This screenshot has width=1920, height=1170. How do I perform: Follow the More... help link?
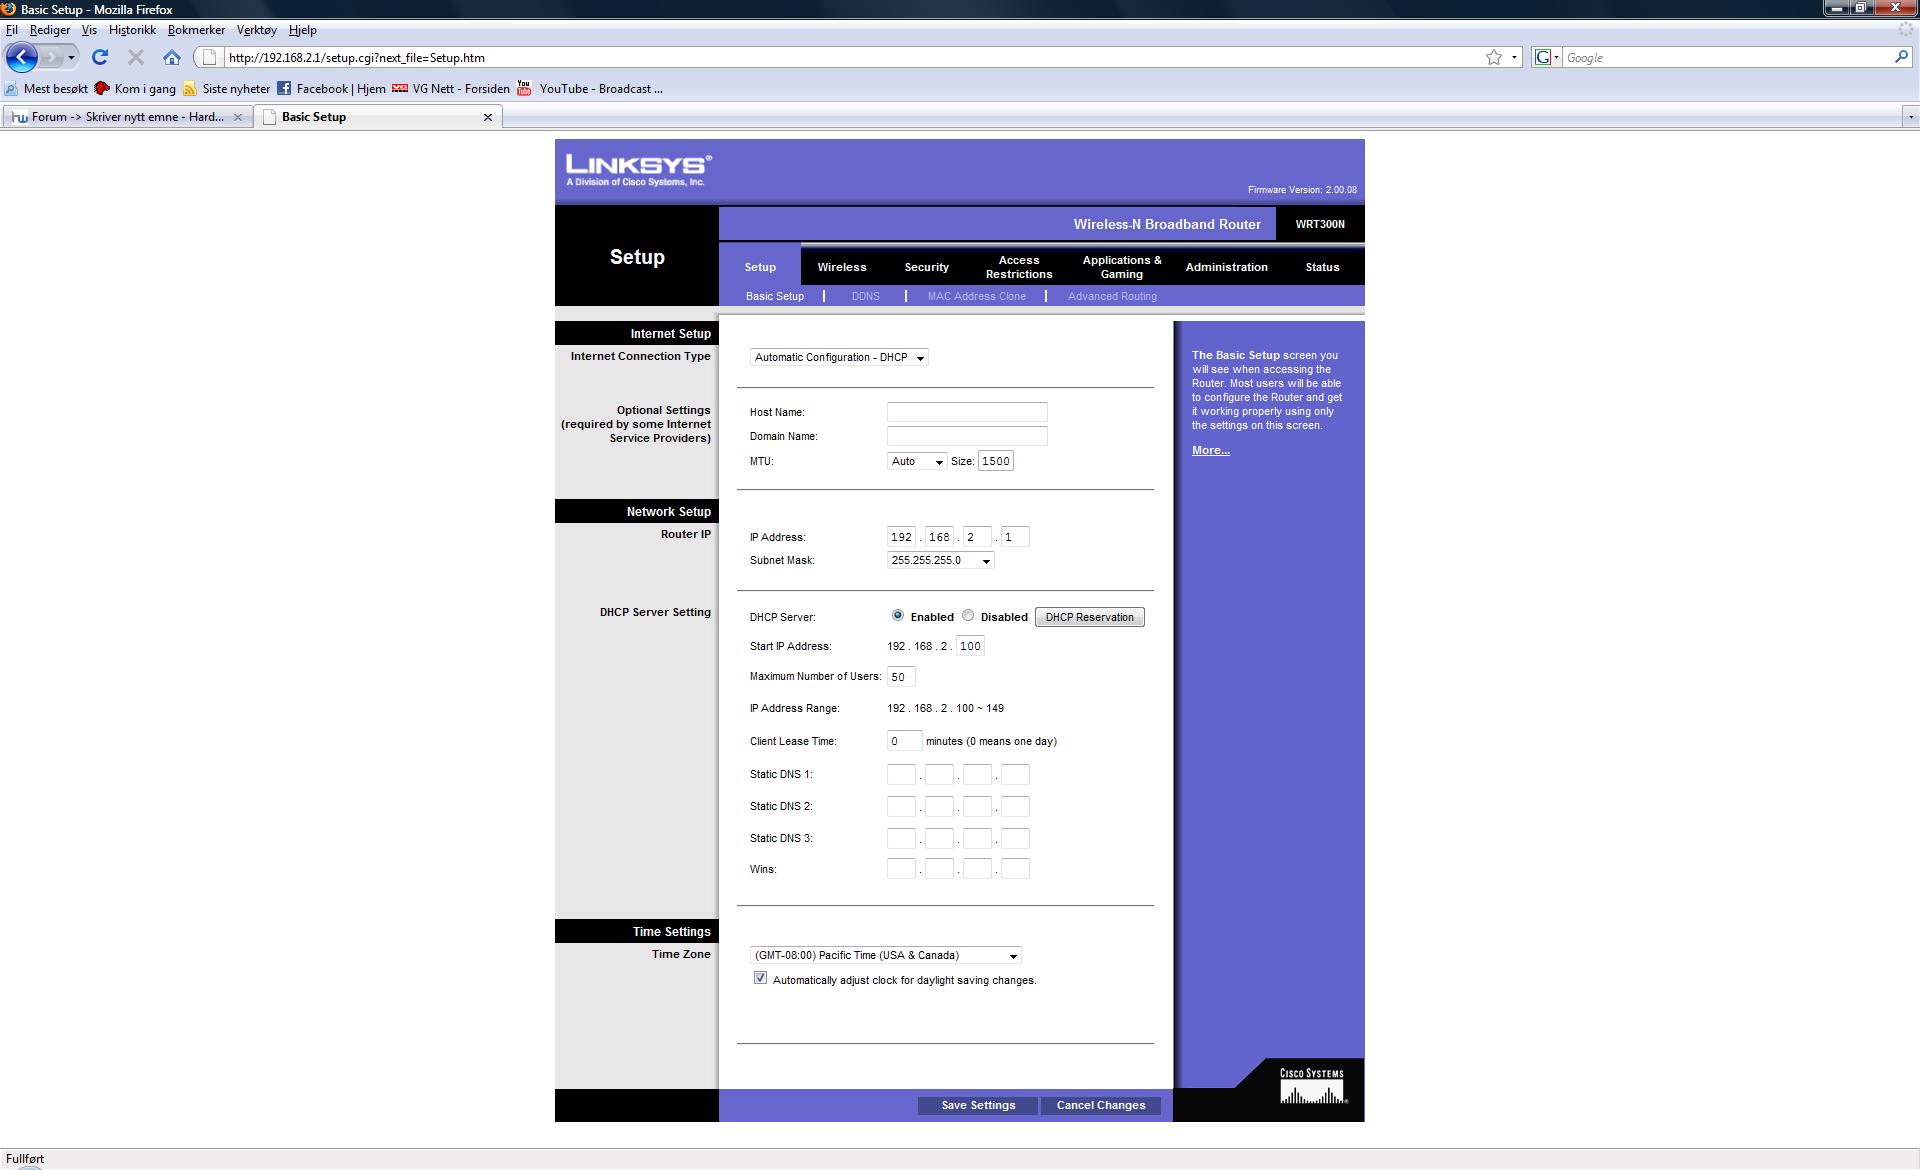(x=1211, y=450)
